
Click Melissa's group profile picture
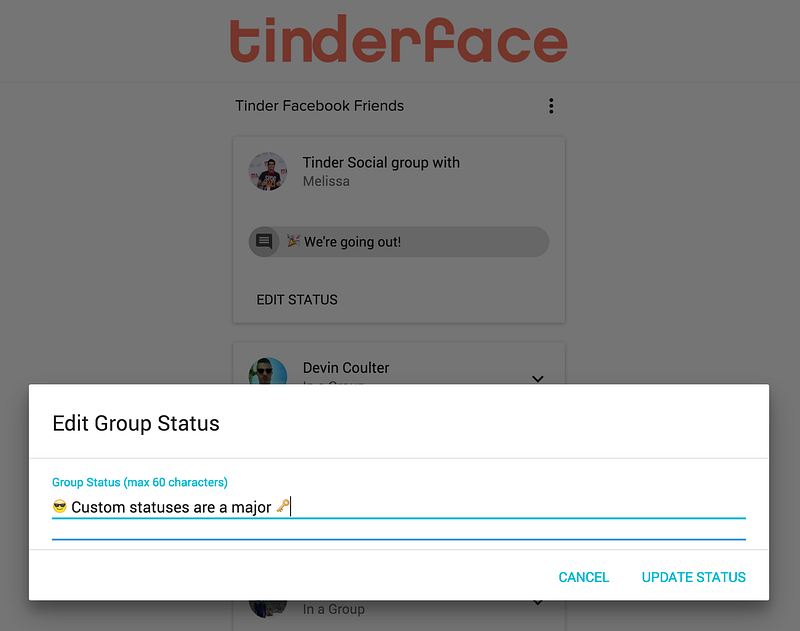tap(268, 171)
